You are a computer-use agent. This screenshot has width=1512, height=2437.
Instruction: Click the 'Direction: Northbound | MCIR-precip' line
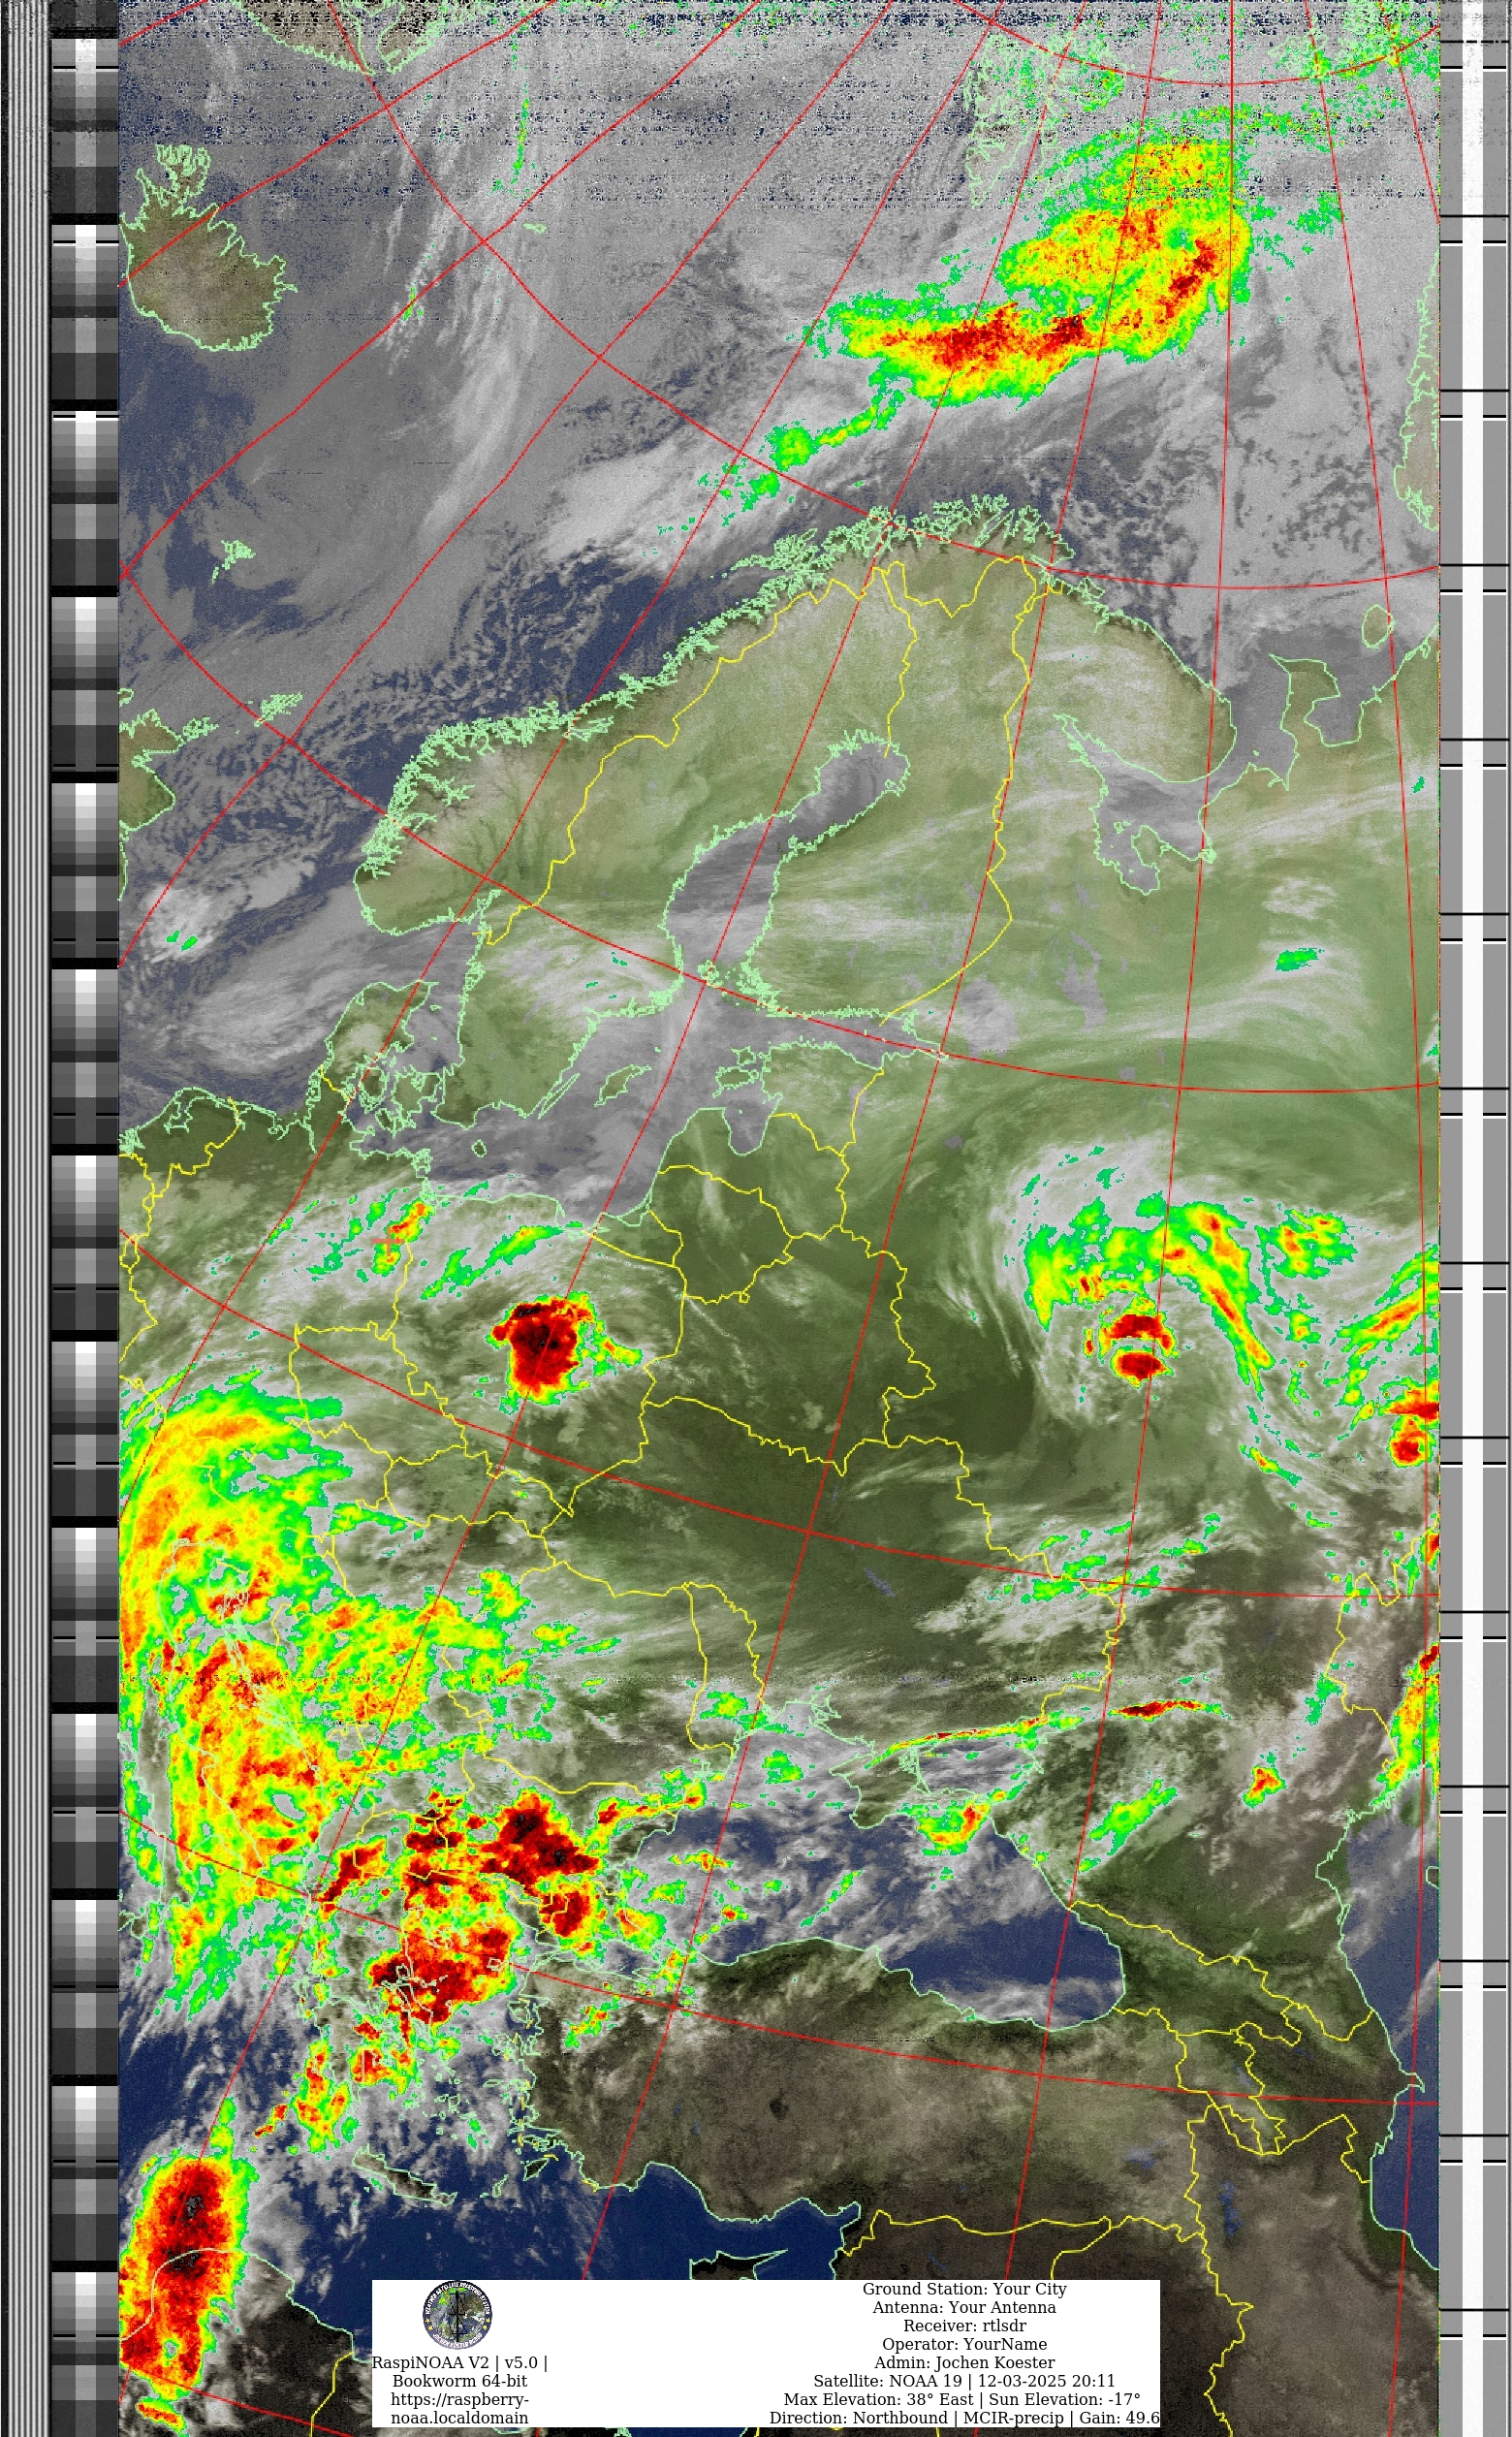965,2417
